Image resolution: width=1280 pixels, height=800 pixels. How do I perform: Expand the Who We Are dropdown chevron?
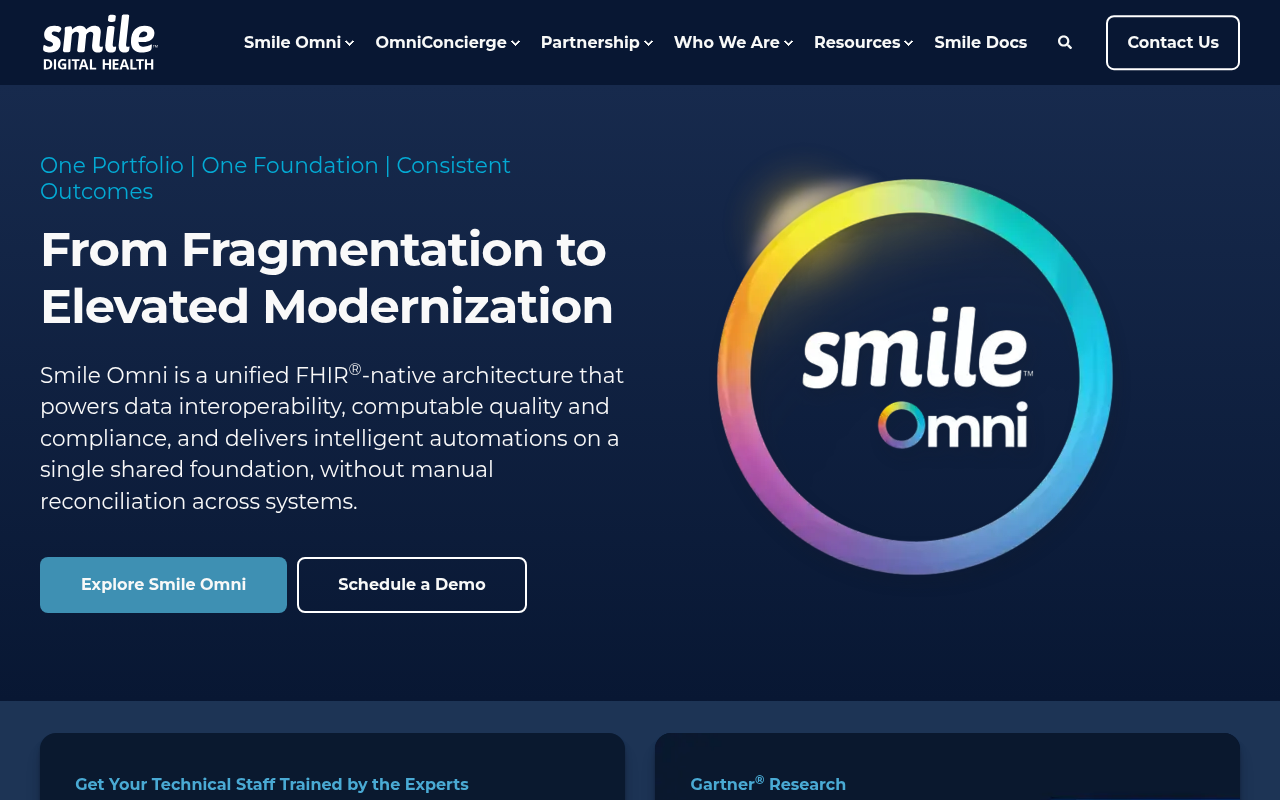pos(789,43)
